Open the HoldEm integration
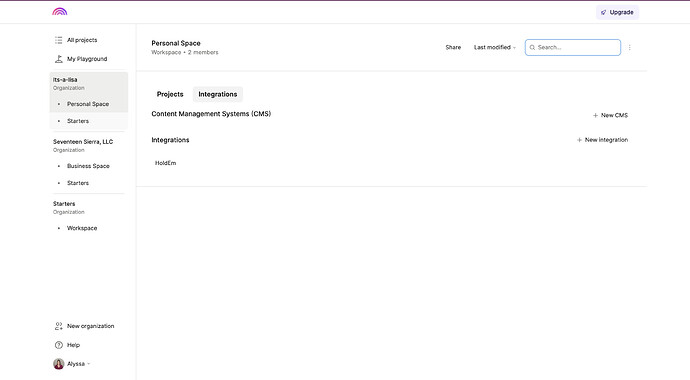Image resolution: width=690 pixels, height=380 pixels. [x=165, y=163]
